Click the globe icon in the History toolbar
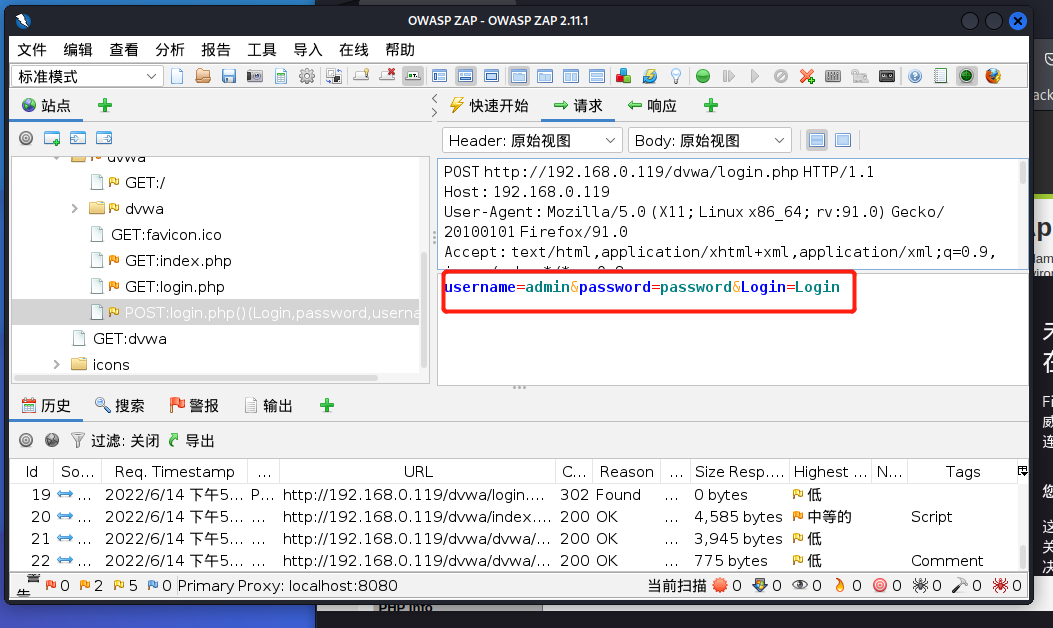 coord(52,441)
